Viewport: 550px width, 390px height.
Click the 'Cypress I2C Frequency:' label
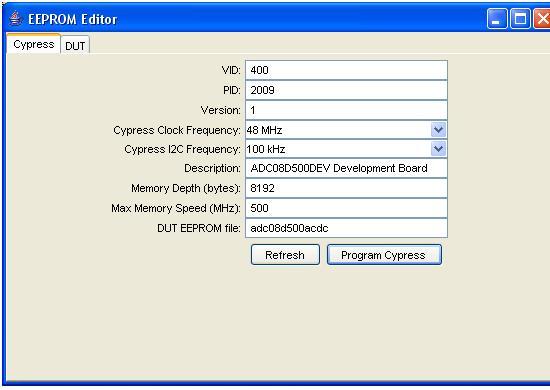(x=182, y=149)
